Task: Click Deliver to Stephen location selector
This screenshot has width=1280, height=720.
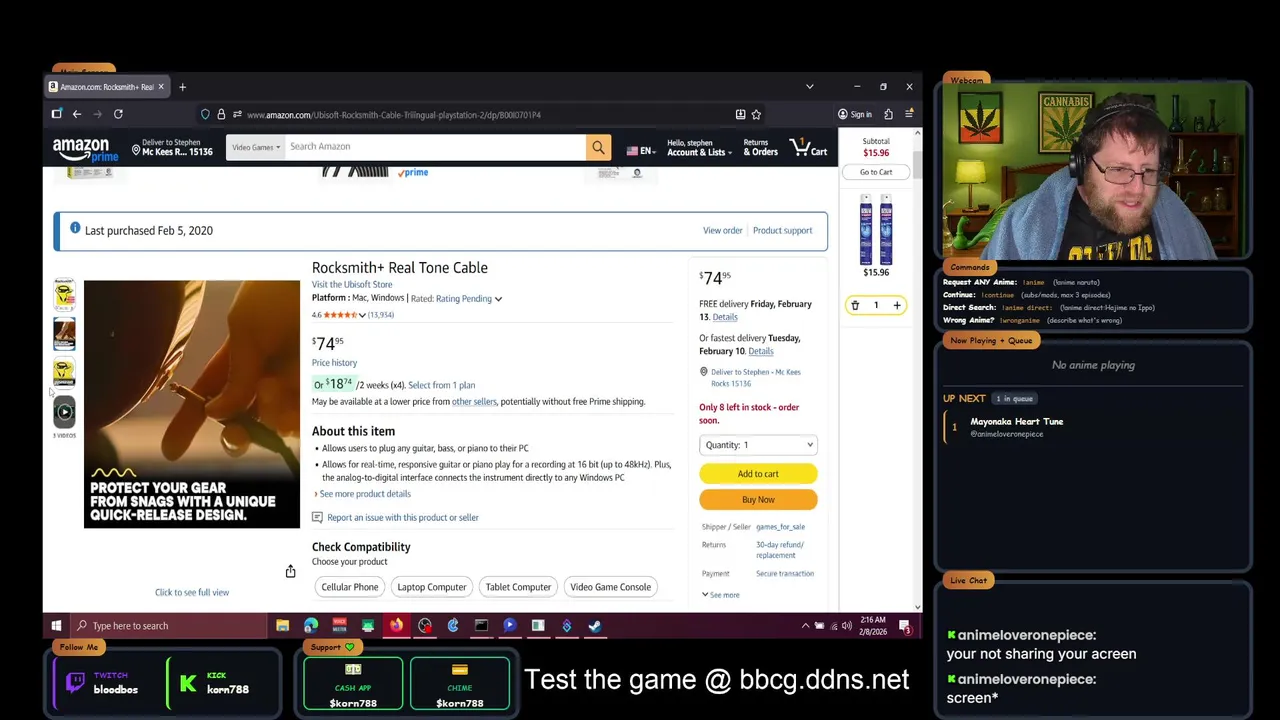Action: click(x=172, y=147)
